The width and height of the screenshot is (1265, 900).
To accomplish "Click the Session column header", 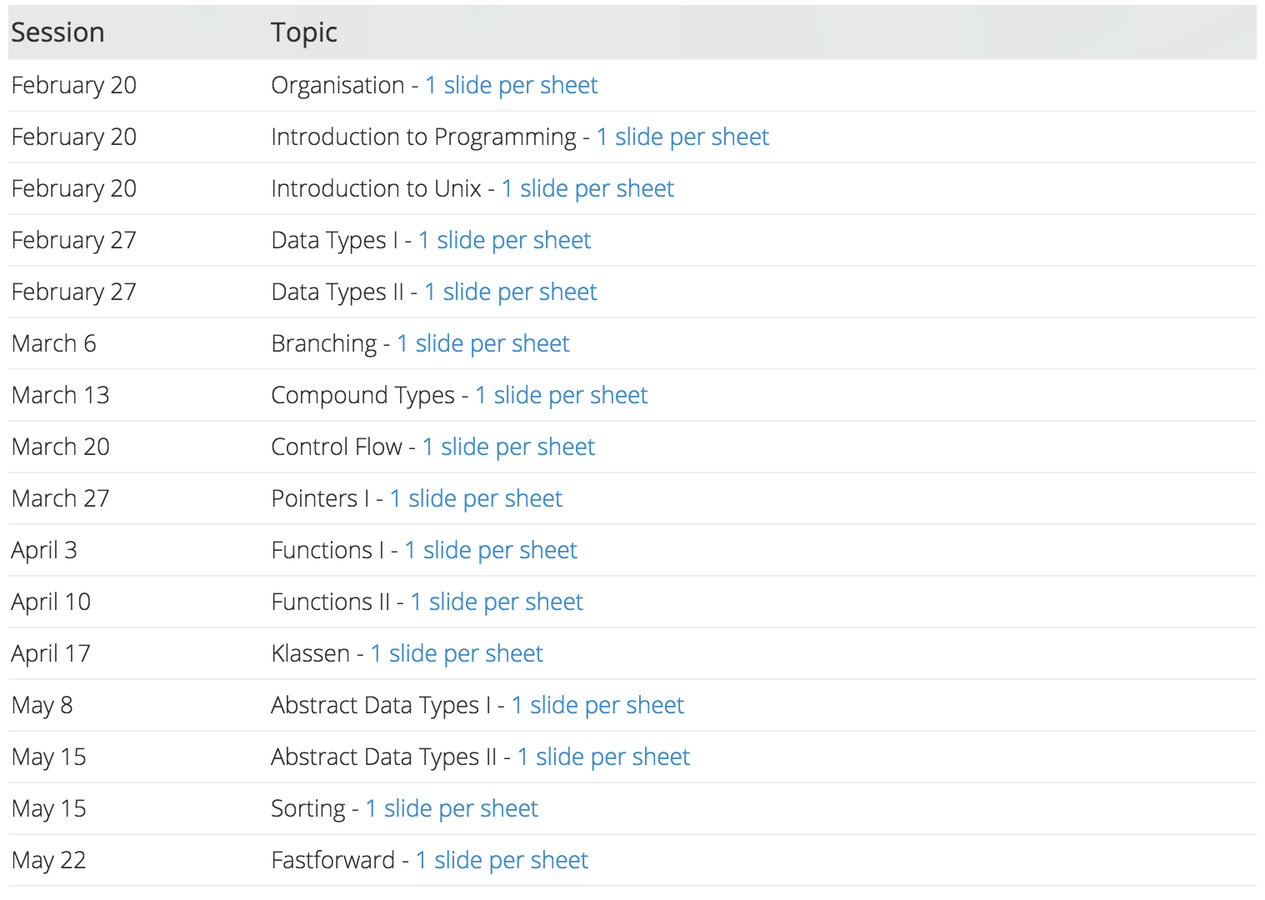I will 58,32.
